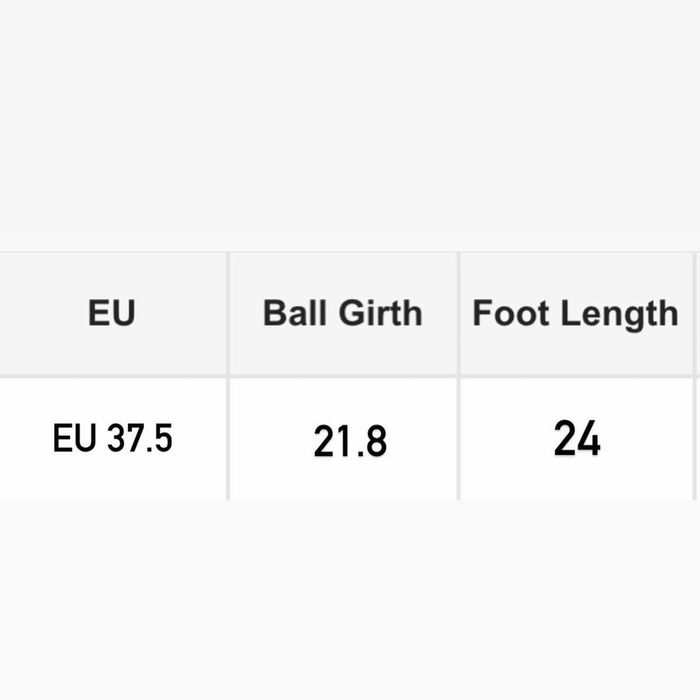700x700 pixels.
Task: Click the word "Length" in the header
Action: (617, 314)
